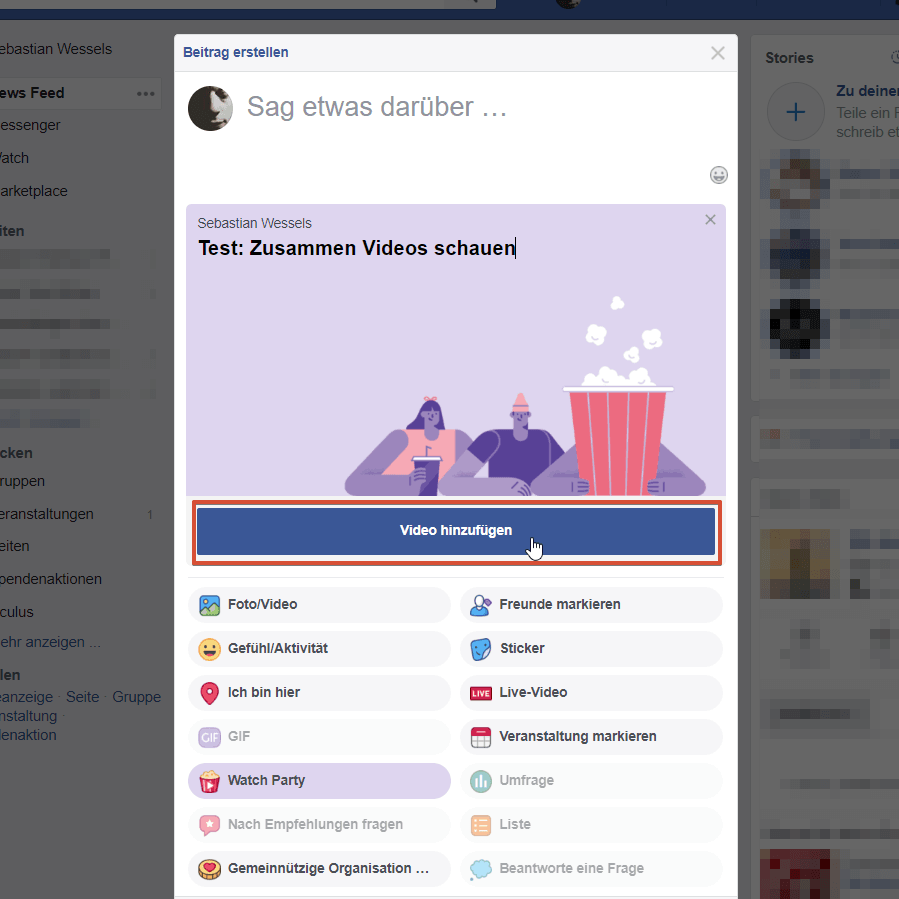Choose the Freunde markieren option

tap(591, 605)
